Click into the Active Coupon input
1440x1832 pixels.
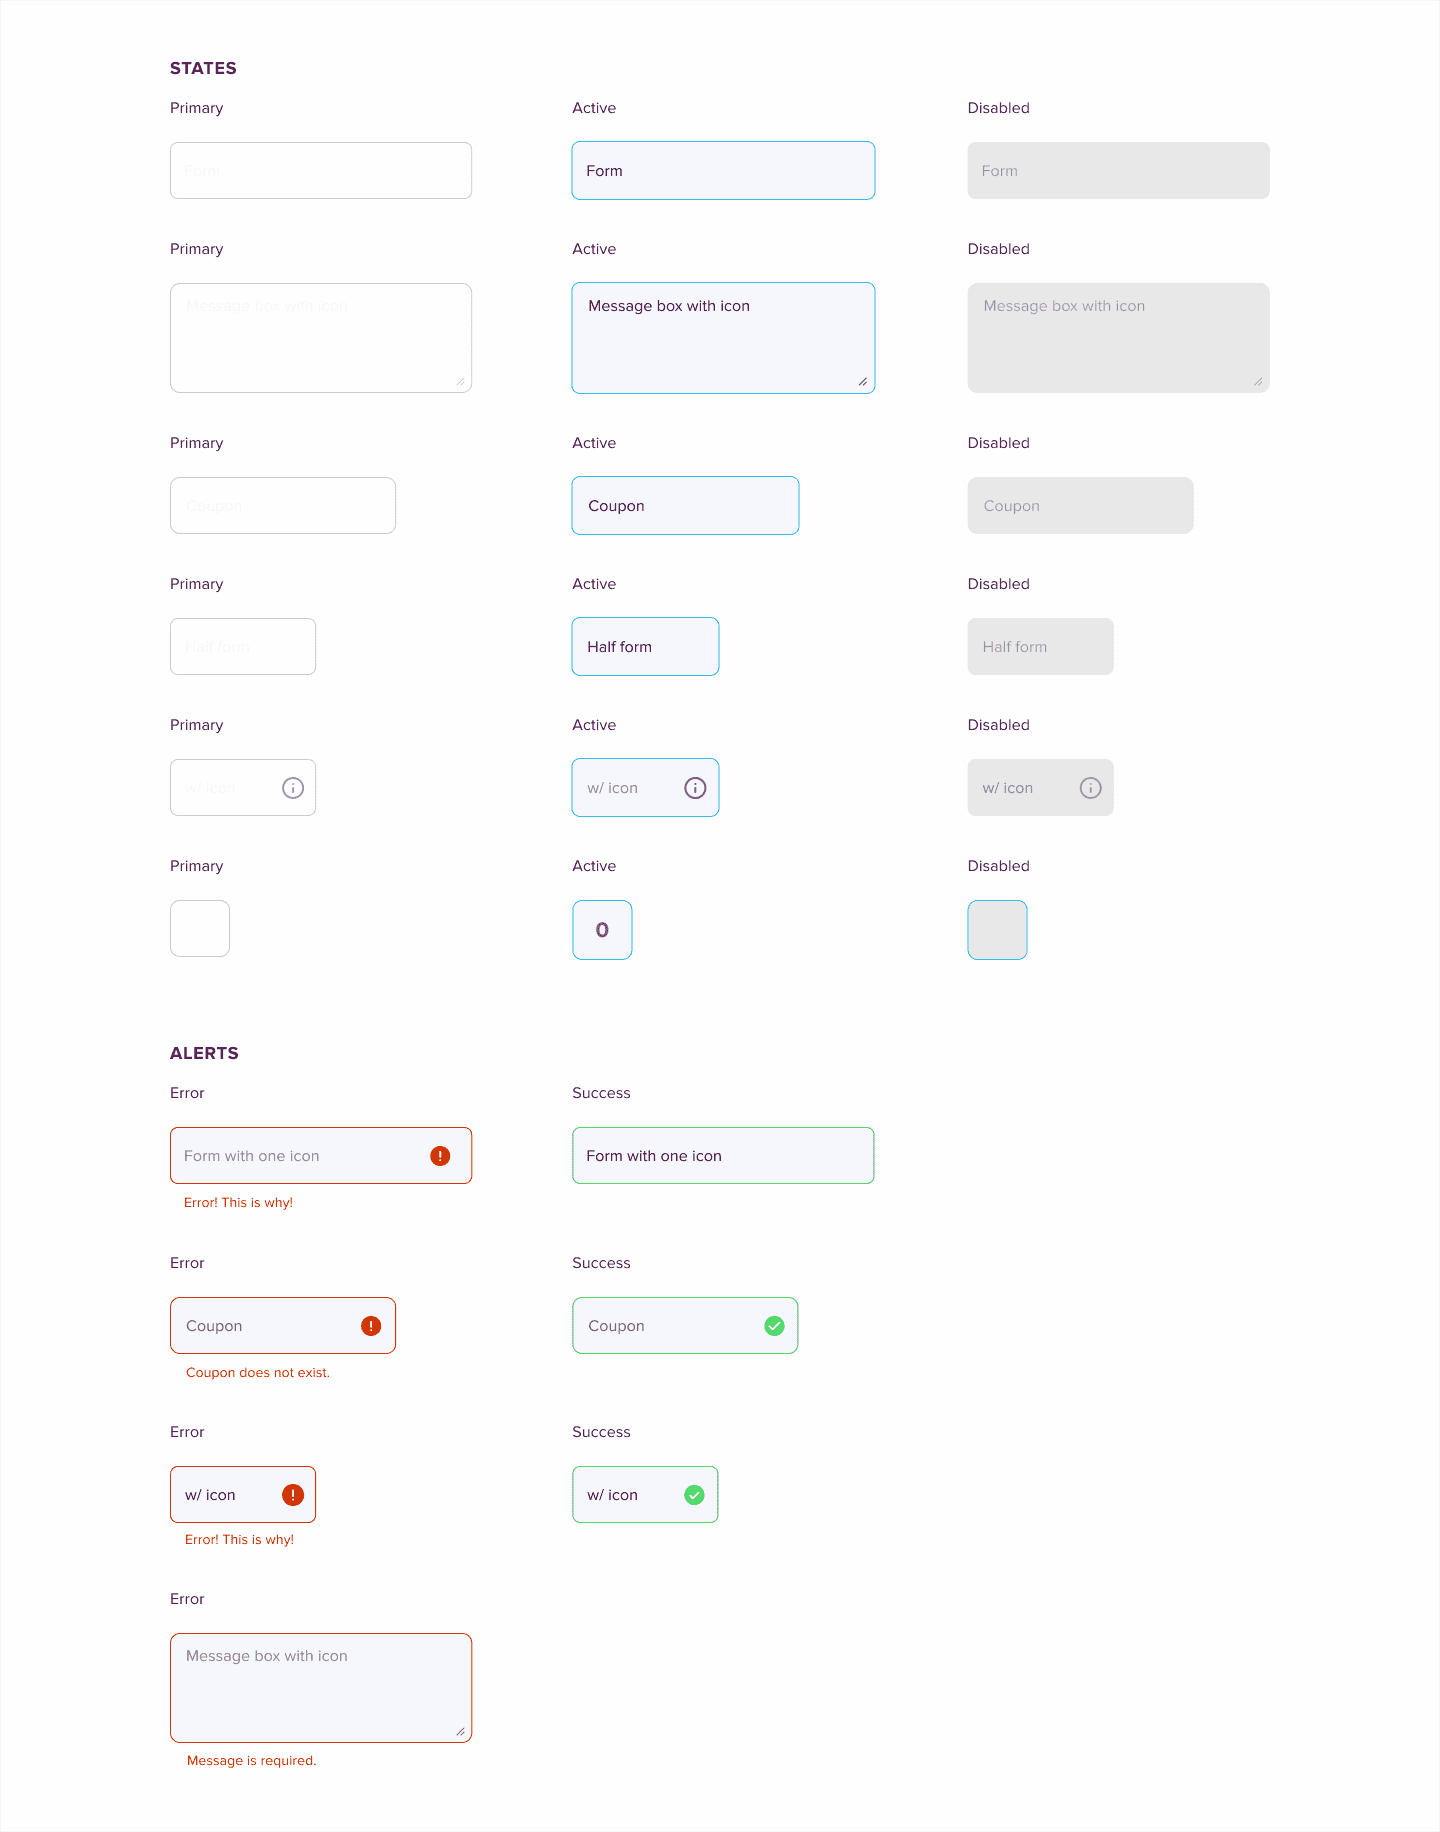pyautogui.click(x=685, y=506)
